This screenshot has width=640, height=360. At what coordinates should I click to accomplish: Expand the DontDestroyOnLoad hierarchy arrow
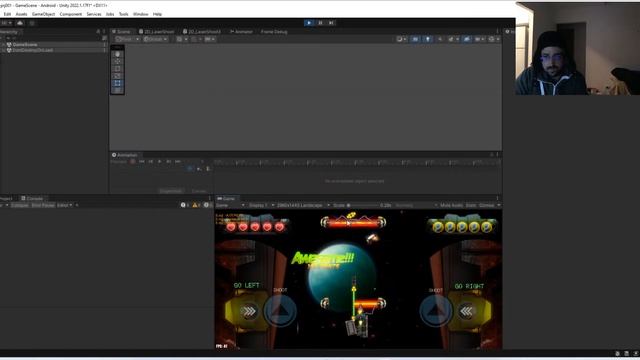pos(4,50)
